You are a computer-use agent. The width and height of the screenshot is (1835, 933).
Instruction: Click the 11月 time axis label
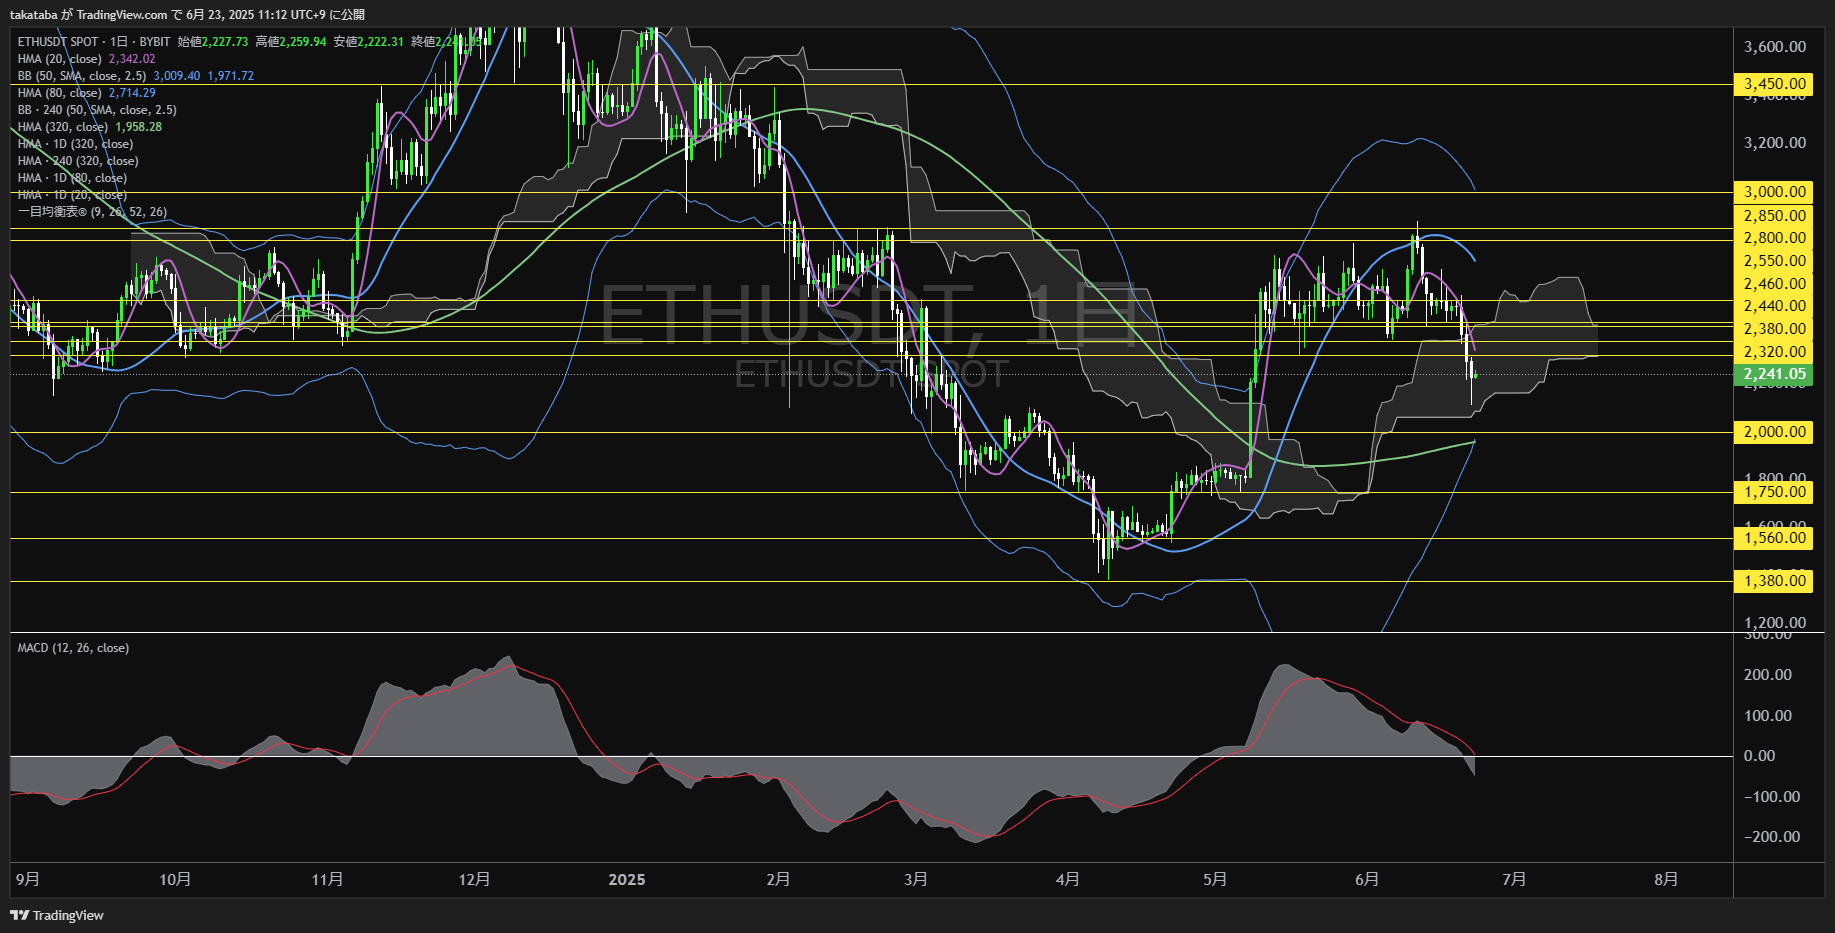327,879
